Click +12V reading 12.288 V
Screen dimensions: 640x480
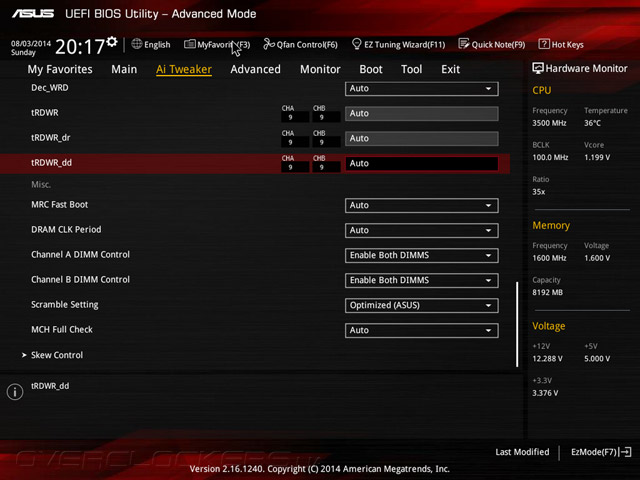[548, 358]
